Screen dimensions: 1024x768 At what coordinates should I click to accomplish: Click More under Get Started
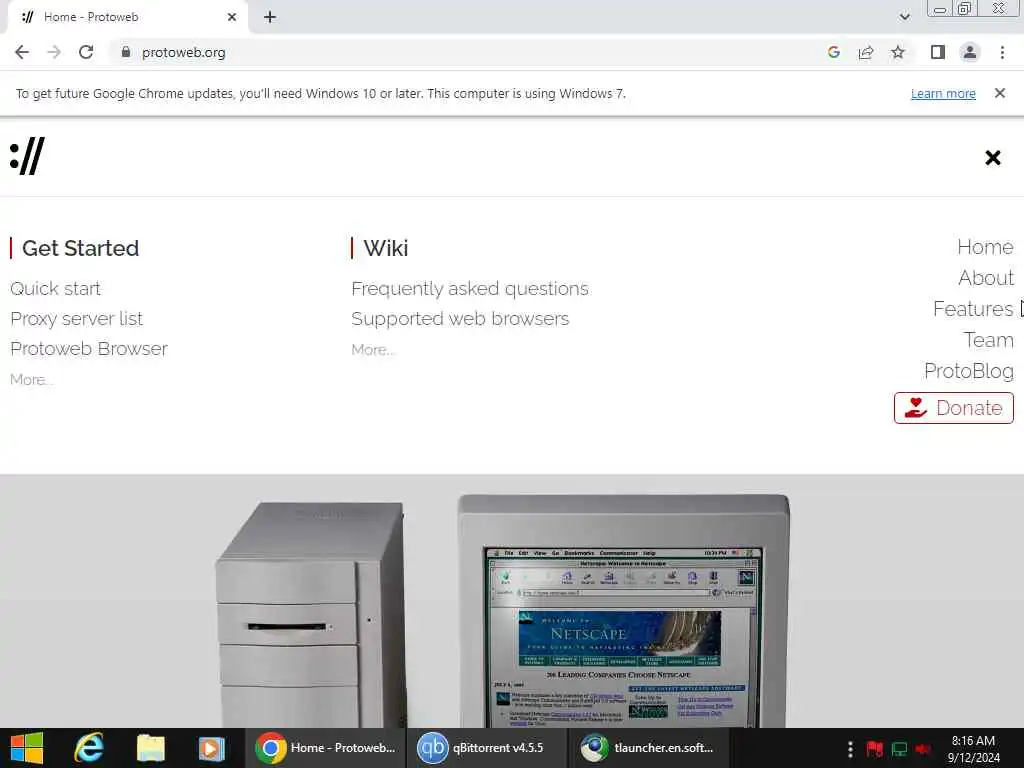tap(31, 379)
